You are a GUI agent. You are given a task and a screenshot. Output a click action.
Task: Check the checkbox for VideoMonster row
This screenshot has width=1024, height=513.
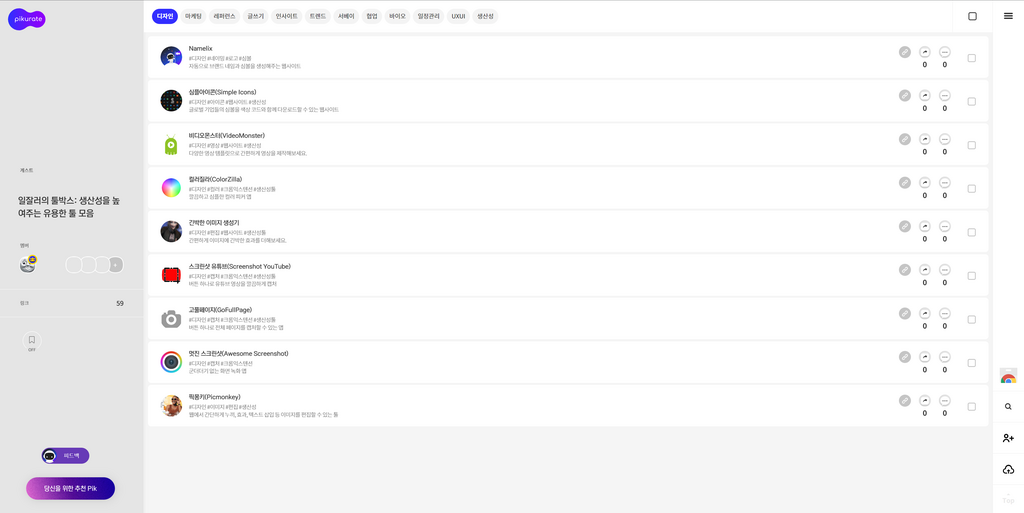click(x=971, y=145)
